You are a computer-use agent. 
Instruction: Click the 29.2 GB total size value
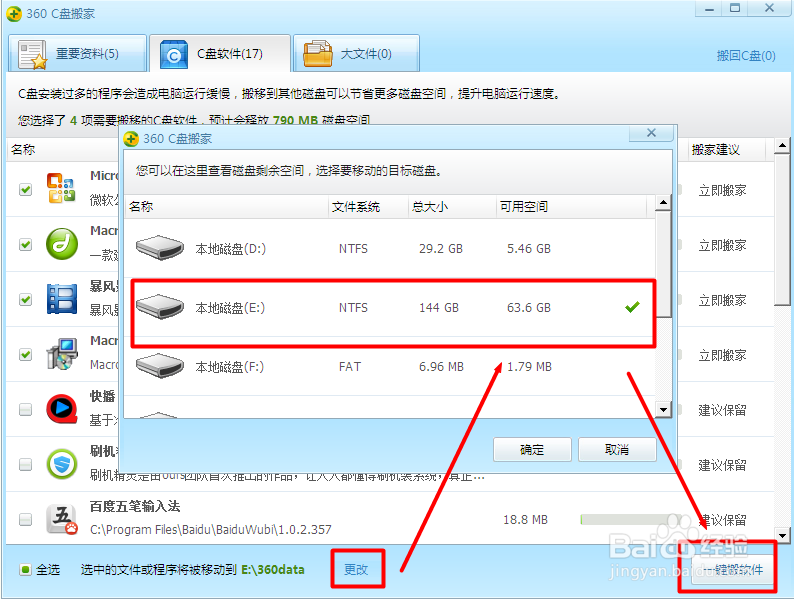coord(441,249)
